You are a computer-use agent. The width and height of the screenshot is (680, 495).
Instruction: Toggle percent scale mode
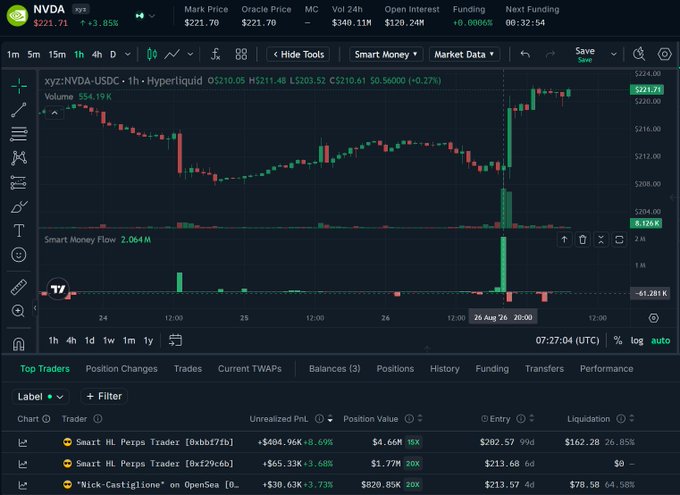(x=618, y=341)
